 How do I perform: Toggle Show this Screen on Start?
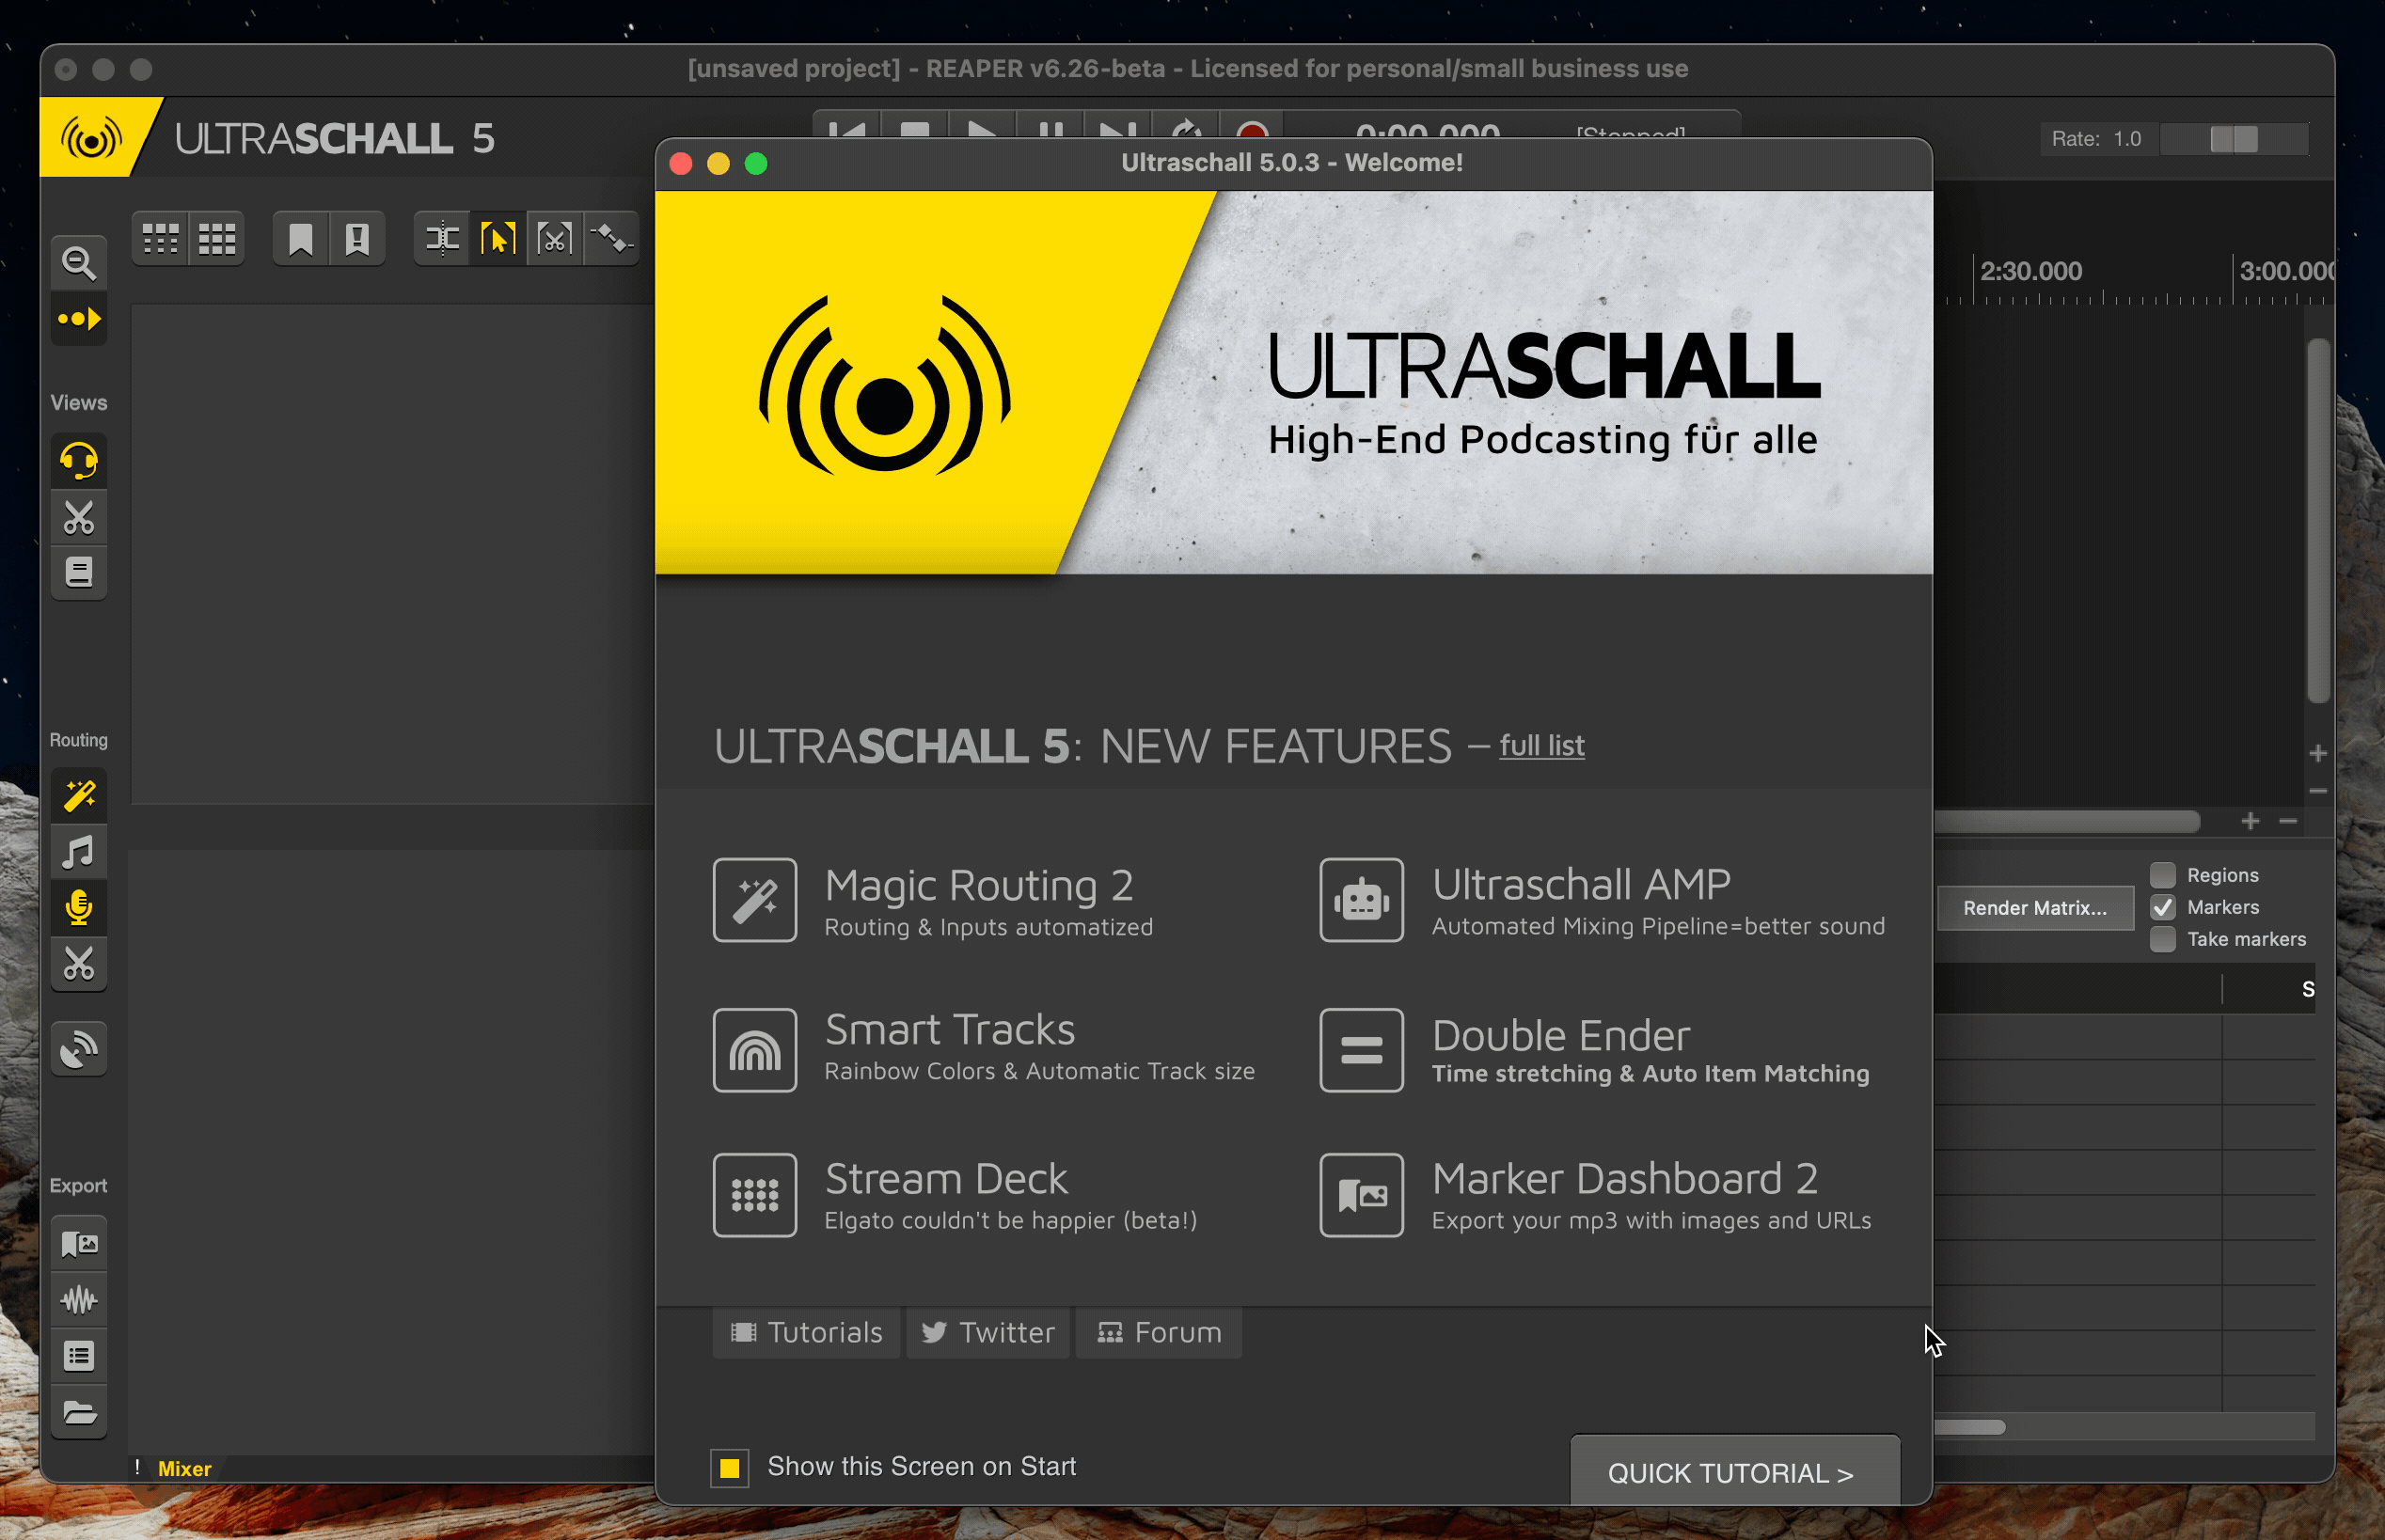tap(729, 1467)
